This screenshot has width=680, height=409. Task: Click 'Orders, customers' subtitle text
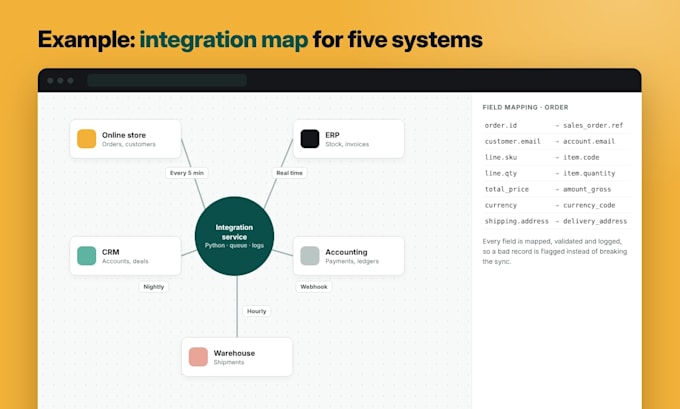[129, 144]
